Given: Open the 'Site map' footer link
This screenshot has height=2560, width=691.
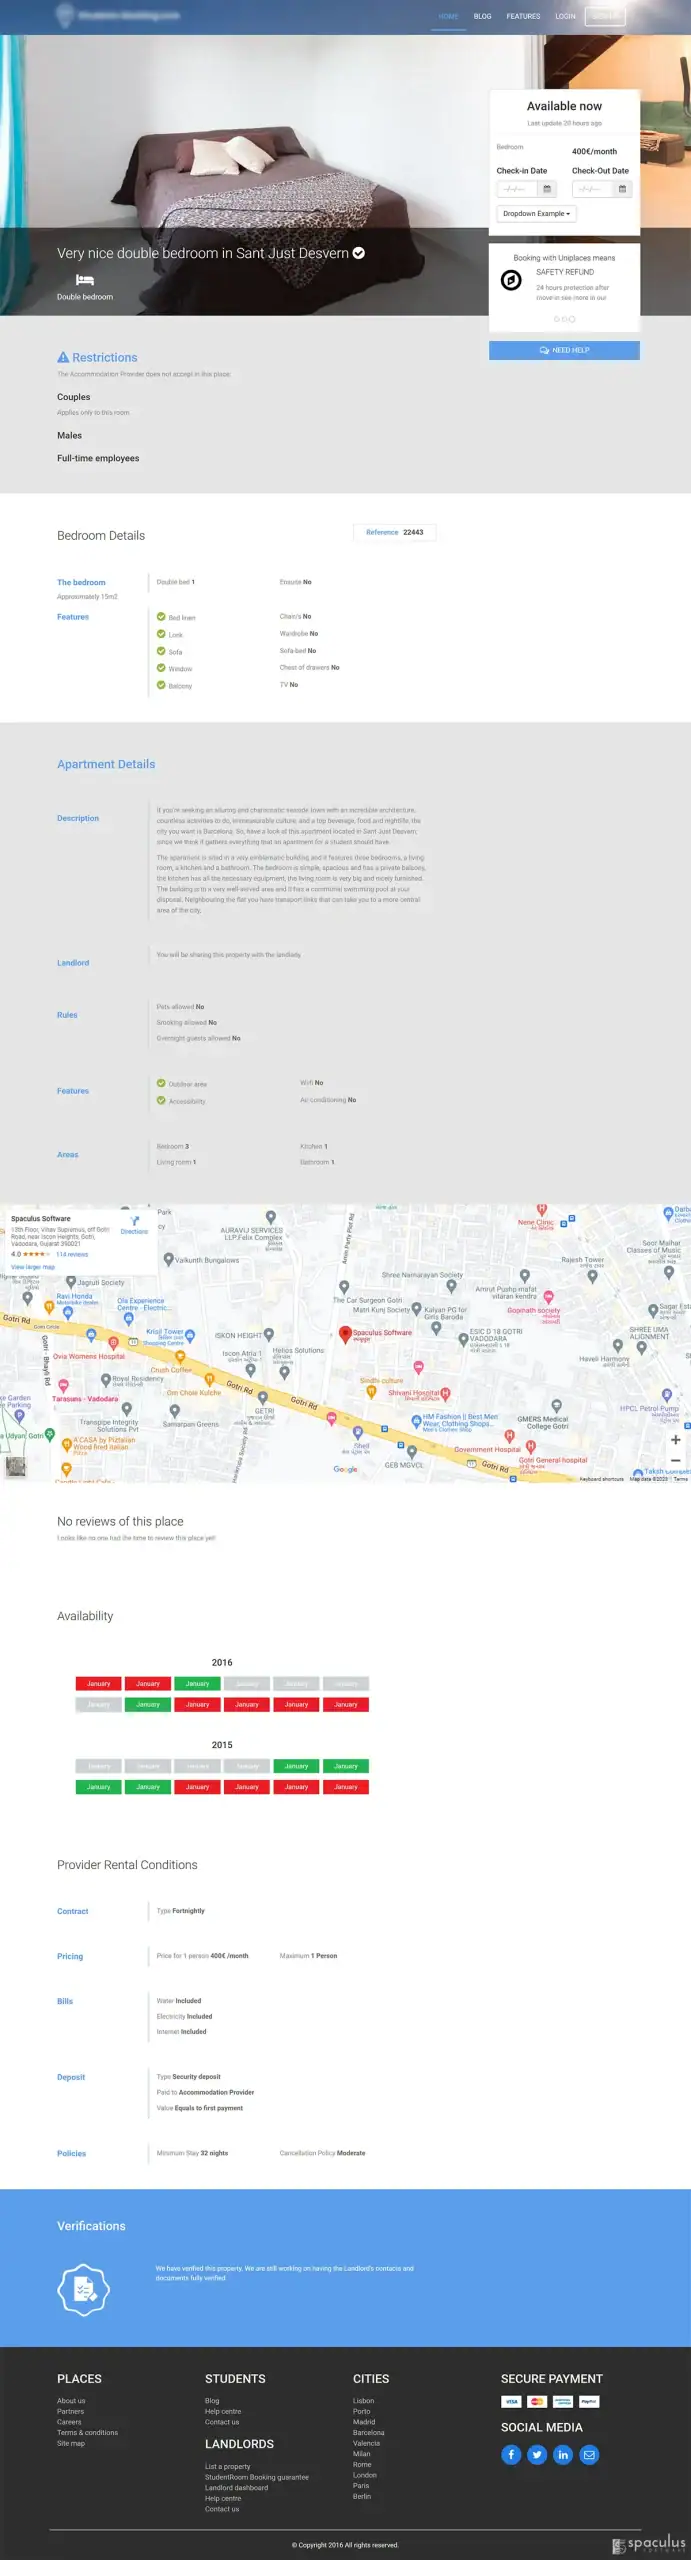Looking at the screenshot, I should pyautogui.click(x=71, y=2443).
